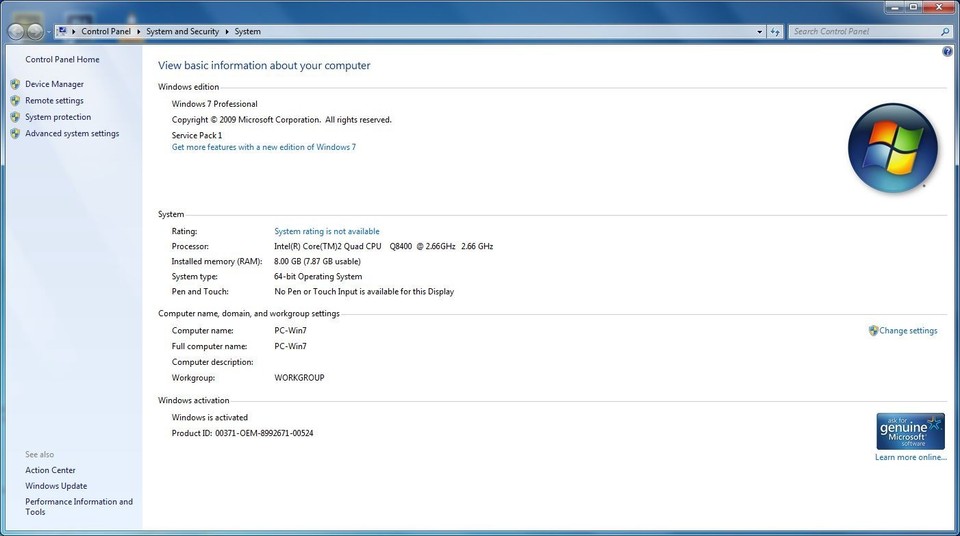
Task: Click the Back navigation arrow button
Action: pos(17,31)
